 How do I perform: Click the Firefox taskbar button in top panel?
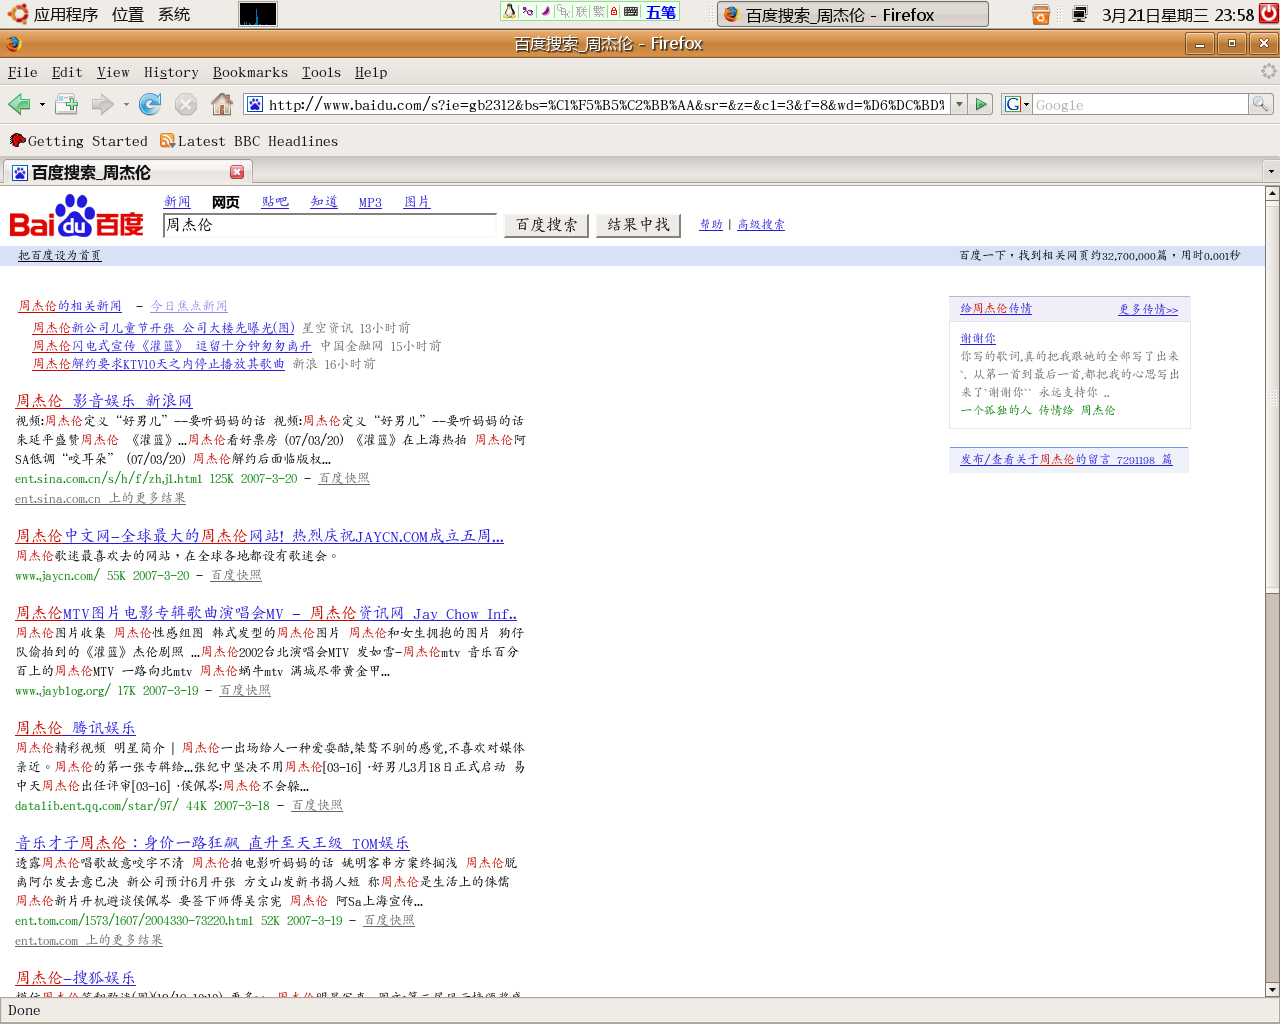(x=853, y=14)
